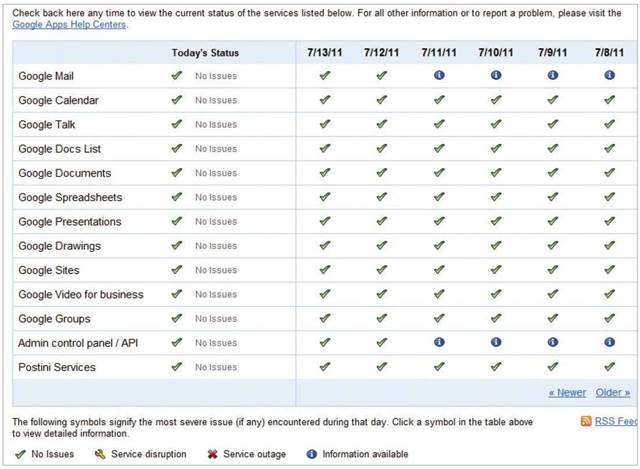The height and width of the screenshot is (469, 640).
Task: Click the No Issues legend label
Action: tap(53, 454)
